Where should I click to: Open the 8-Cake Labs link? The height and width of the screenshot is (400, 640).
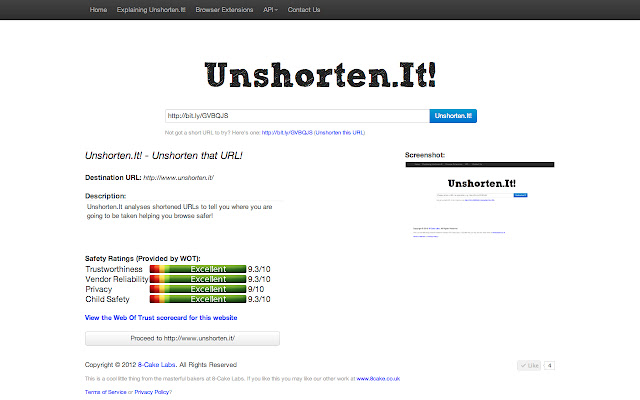click(x=157, y=364)
